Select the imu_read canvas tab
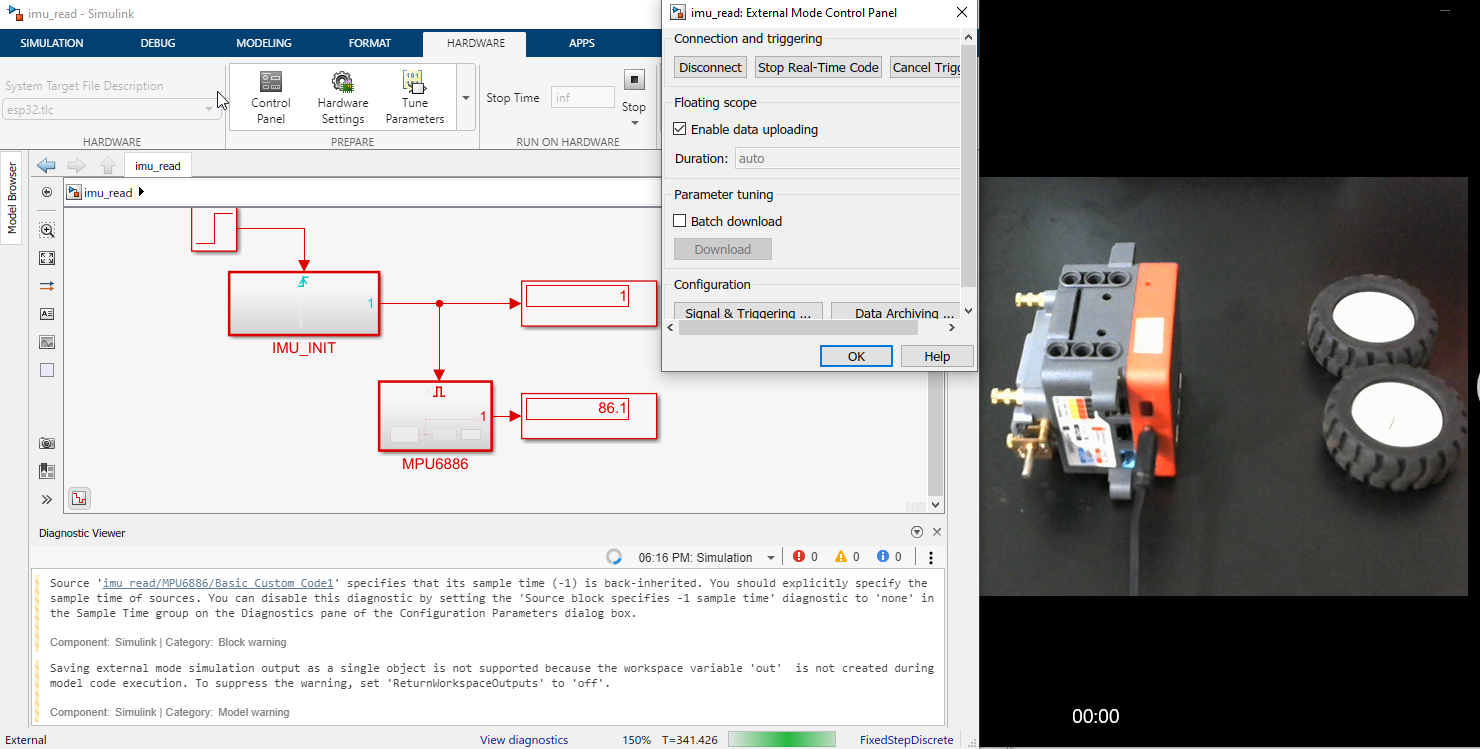 click(158, 166)
